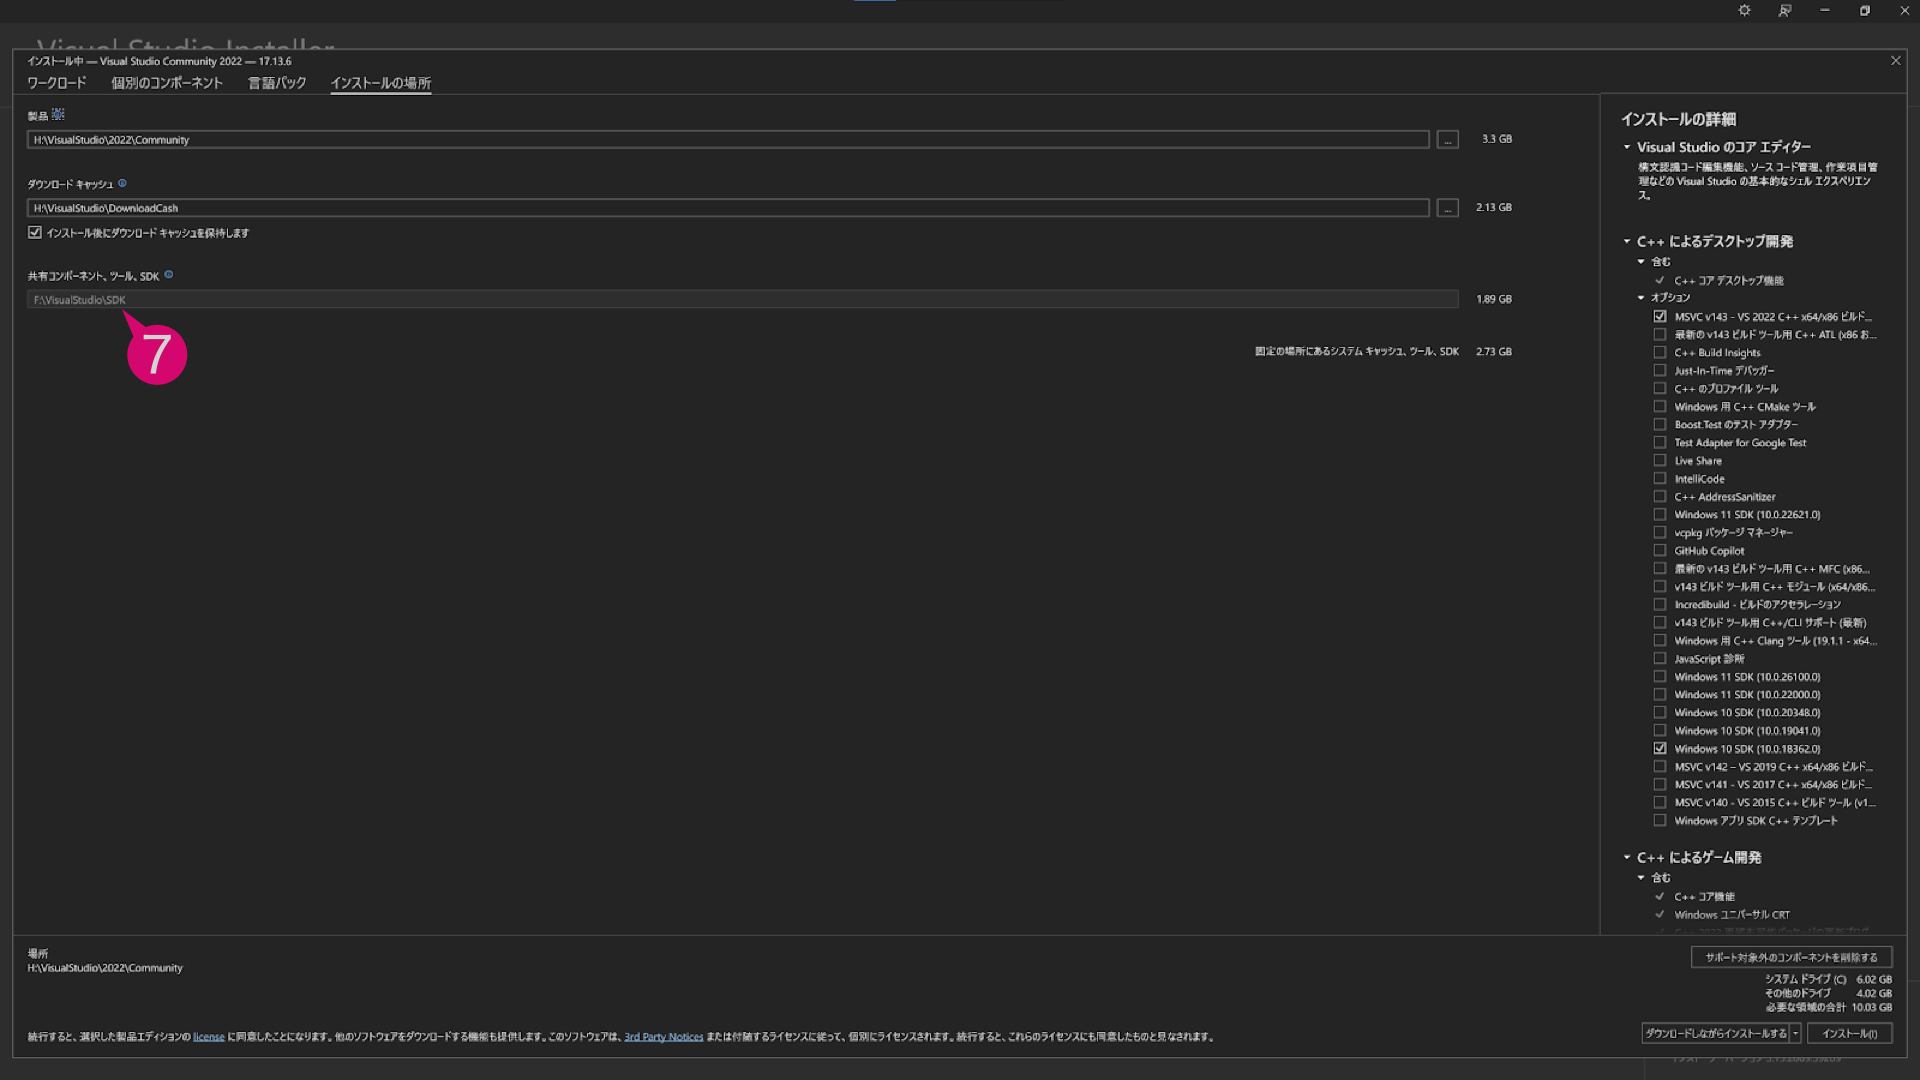Click the info icon beside 共有コンポーネント、ツール、SDK
This screenshot has height=1080, width=1920.
pyautogui.click(x=168, y=275)
